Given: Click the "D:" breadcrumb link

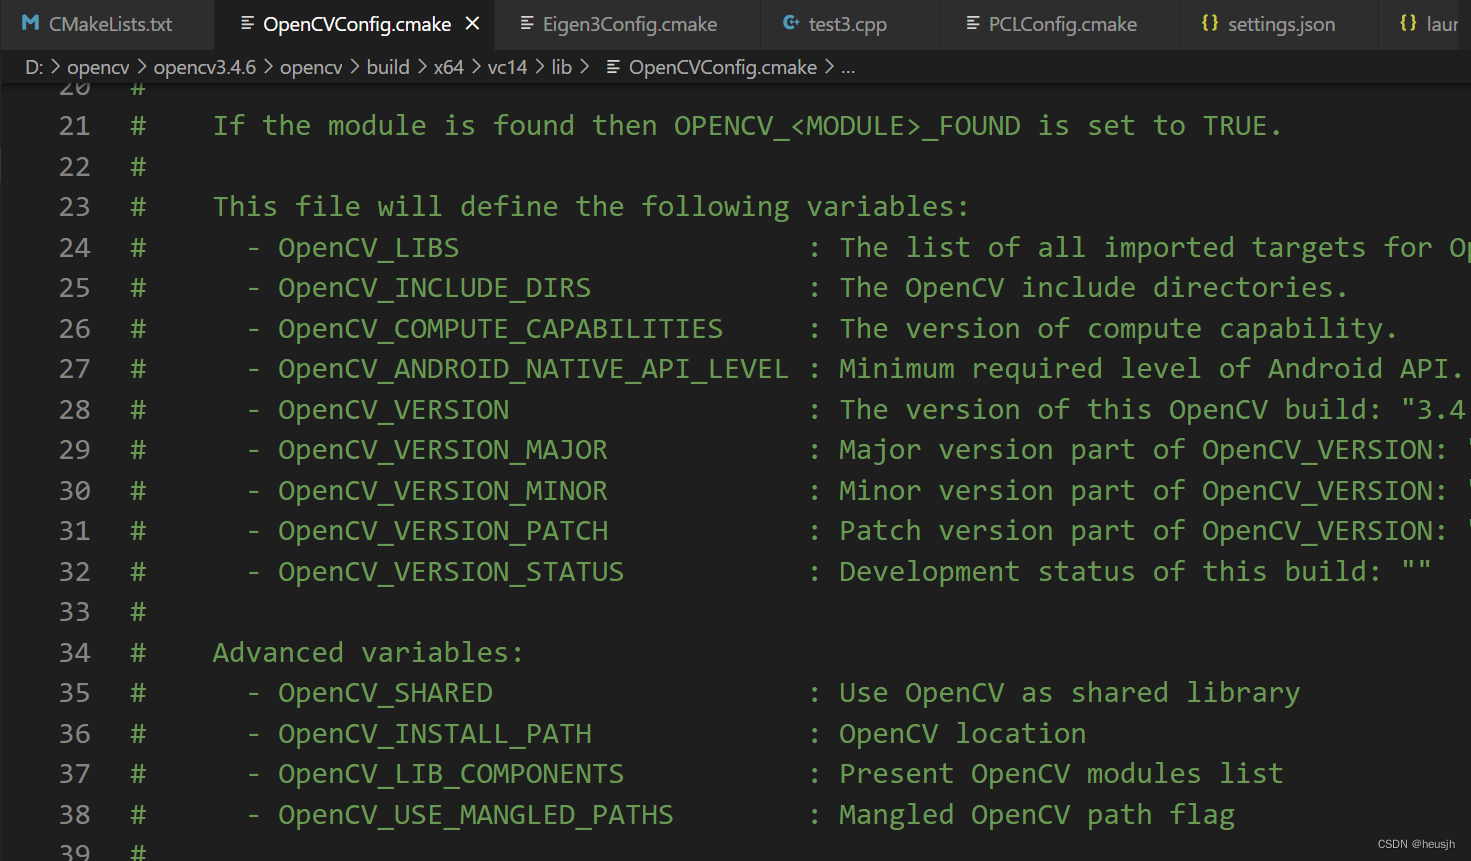Looking at the screenshot, I should click(x=34, y=67).
